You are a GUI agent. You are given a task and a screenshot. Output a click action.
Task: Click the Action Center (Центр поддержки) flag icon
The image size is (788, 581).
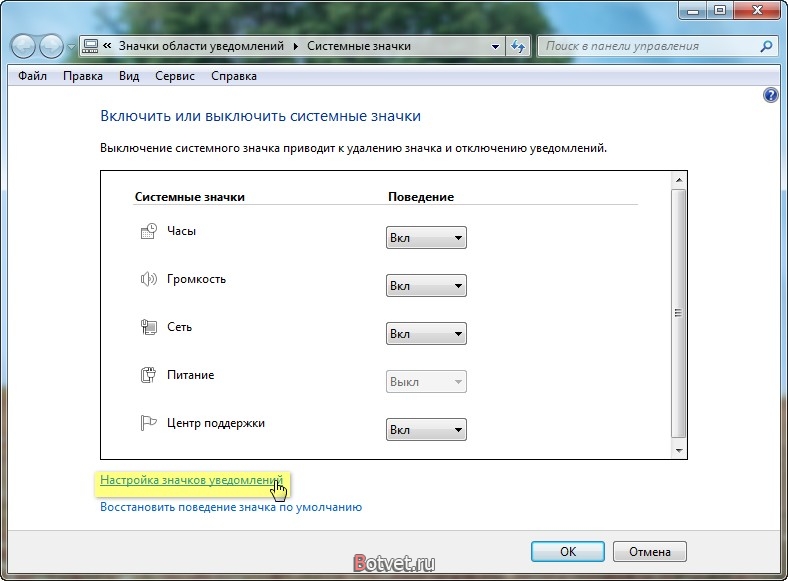point(149,424)
